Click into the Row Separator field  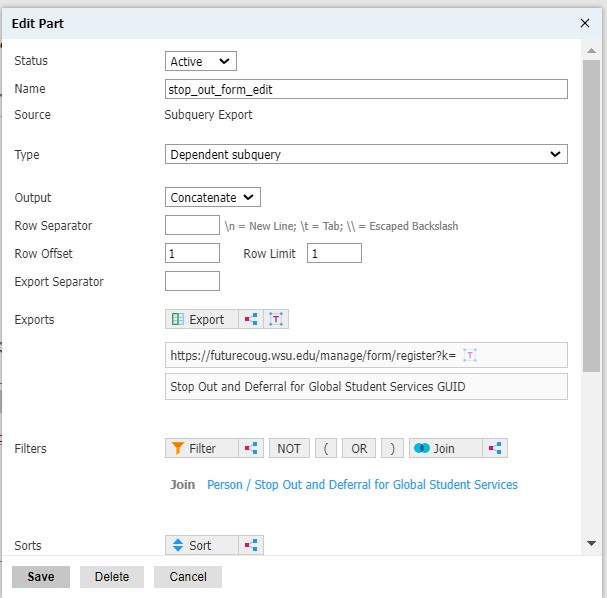[192, 225]
